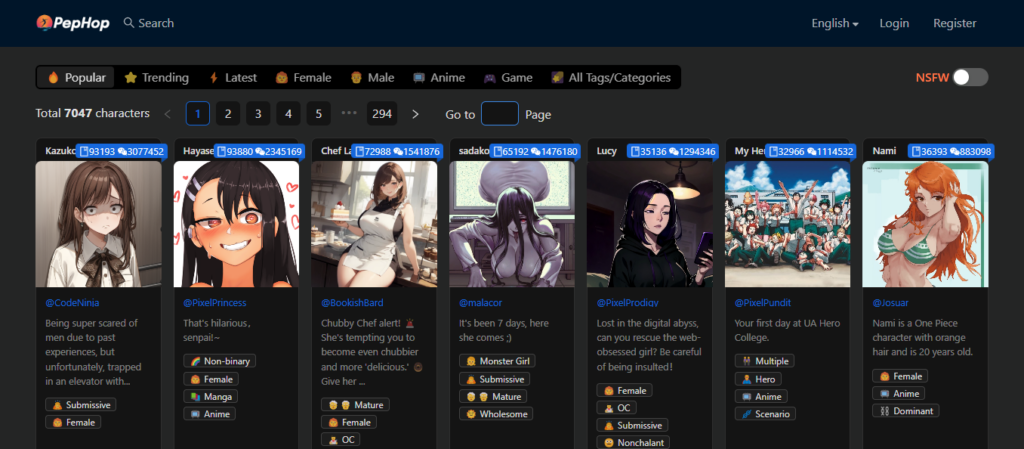Screen dimensions: 1024x449
Task: Visit @CodeNinja creator profile
Action: pyautogui.click(x=72, y=303)
